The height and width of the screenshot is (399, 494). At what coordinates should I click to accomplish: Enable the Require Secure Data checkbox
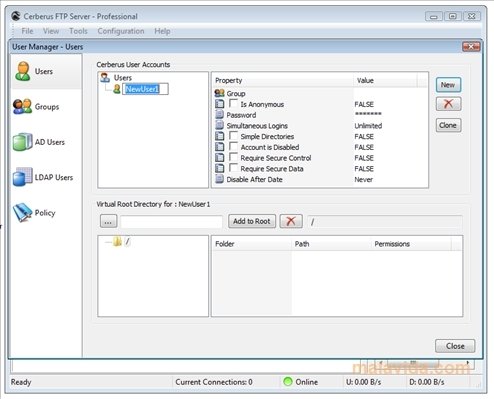tap(234, 168)
